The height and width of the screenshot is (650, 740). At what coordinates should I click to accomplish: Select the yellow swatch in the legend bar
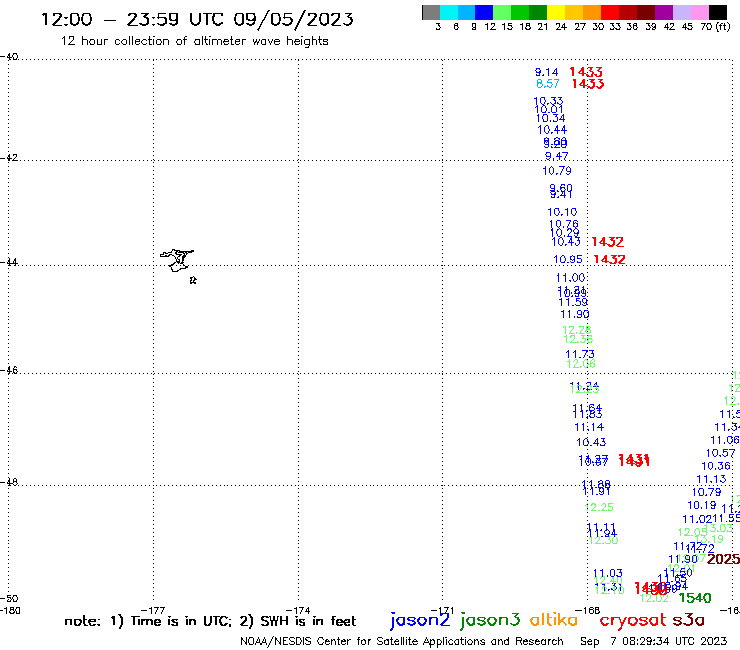[556, 12]
